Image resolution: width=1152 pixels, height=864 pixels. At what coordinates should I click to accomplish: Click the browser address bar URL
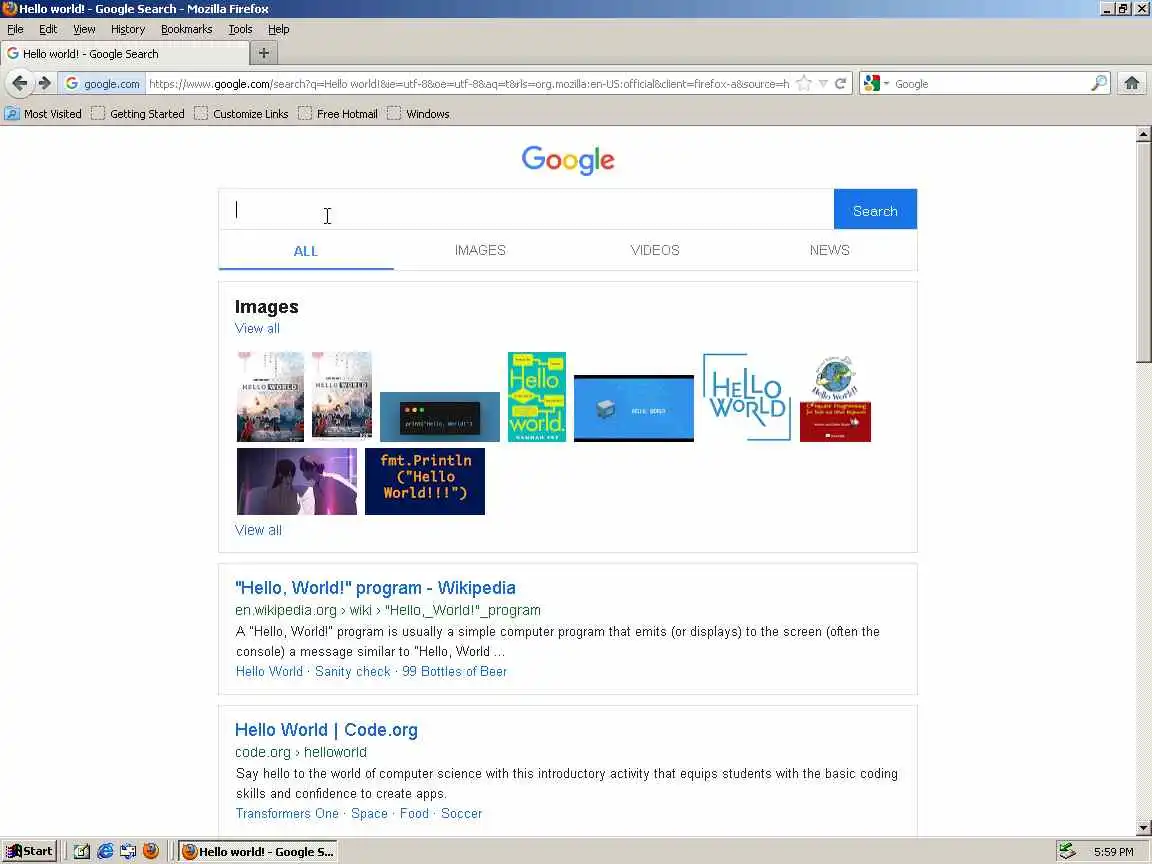tap(469, 84)
